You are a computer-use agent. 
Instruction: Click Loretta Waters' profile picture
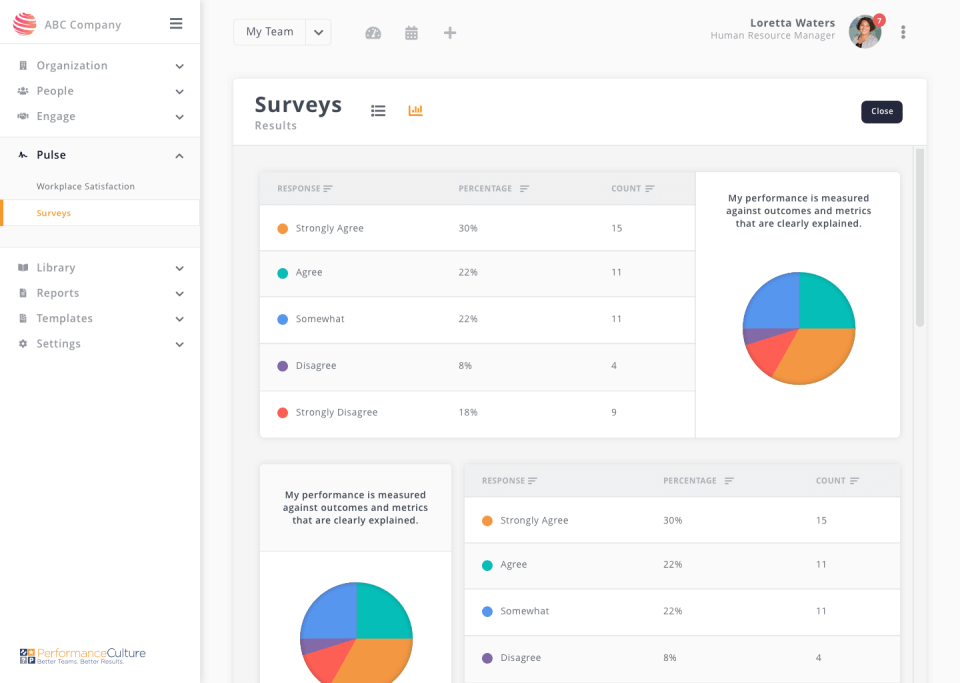[x=863, y=31]
